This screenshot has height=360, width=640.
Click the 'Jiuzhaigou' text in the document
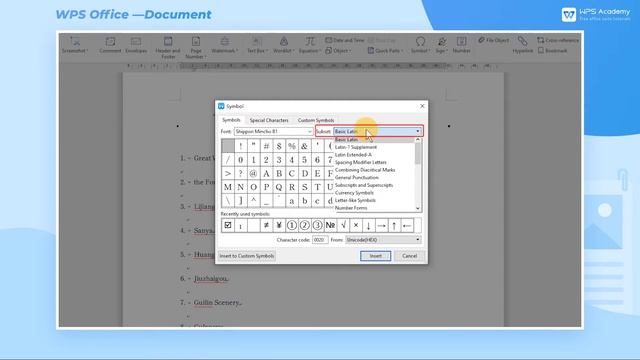(210, 278)
